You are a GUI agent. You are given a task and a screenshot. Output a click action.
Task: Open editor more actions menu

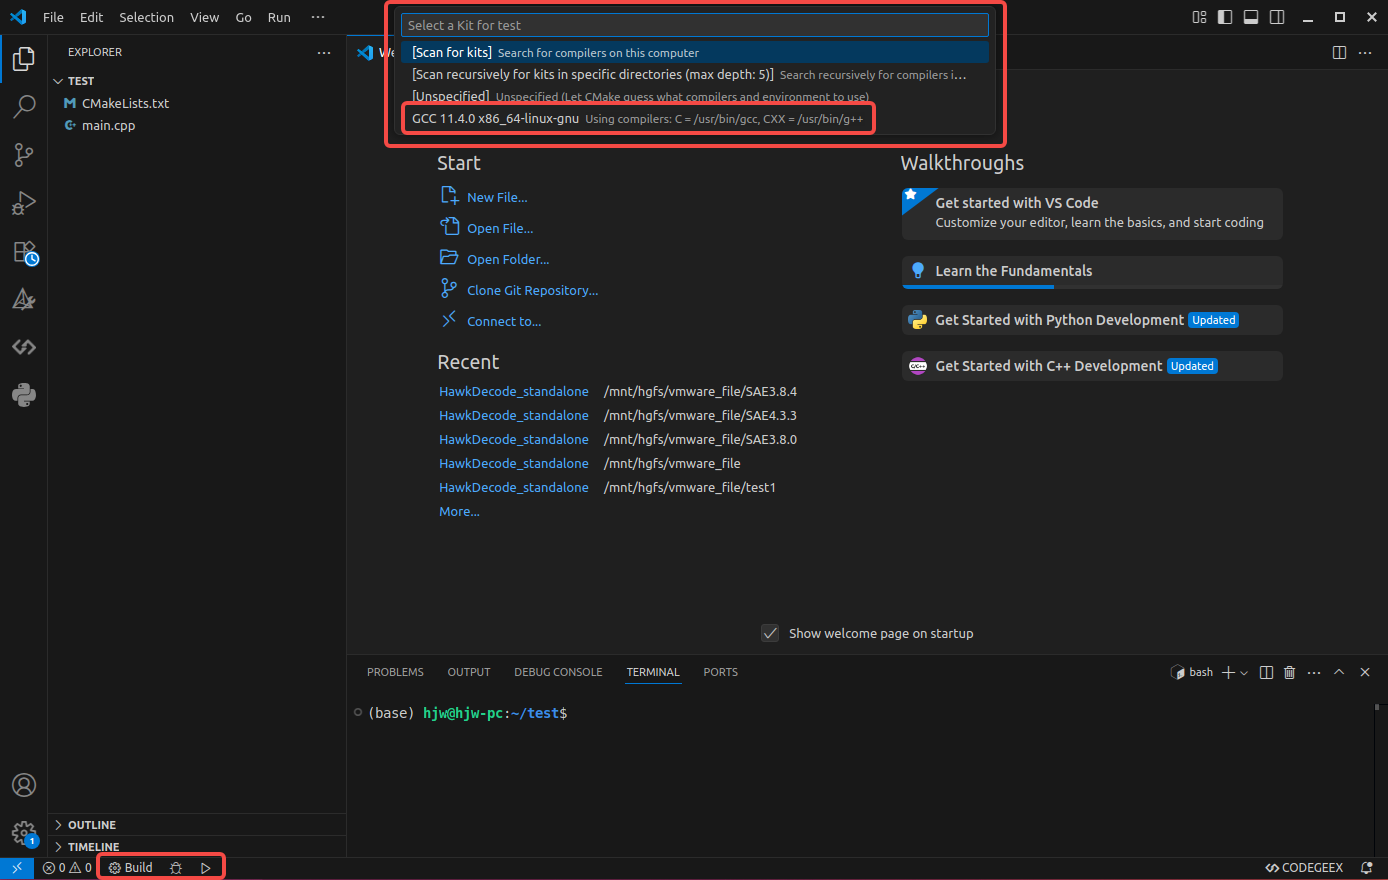point(1365,52)
